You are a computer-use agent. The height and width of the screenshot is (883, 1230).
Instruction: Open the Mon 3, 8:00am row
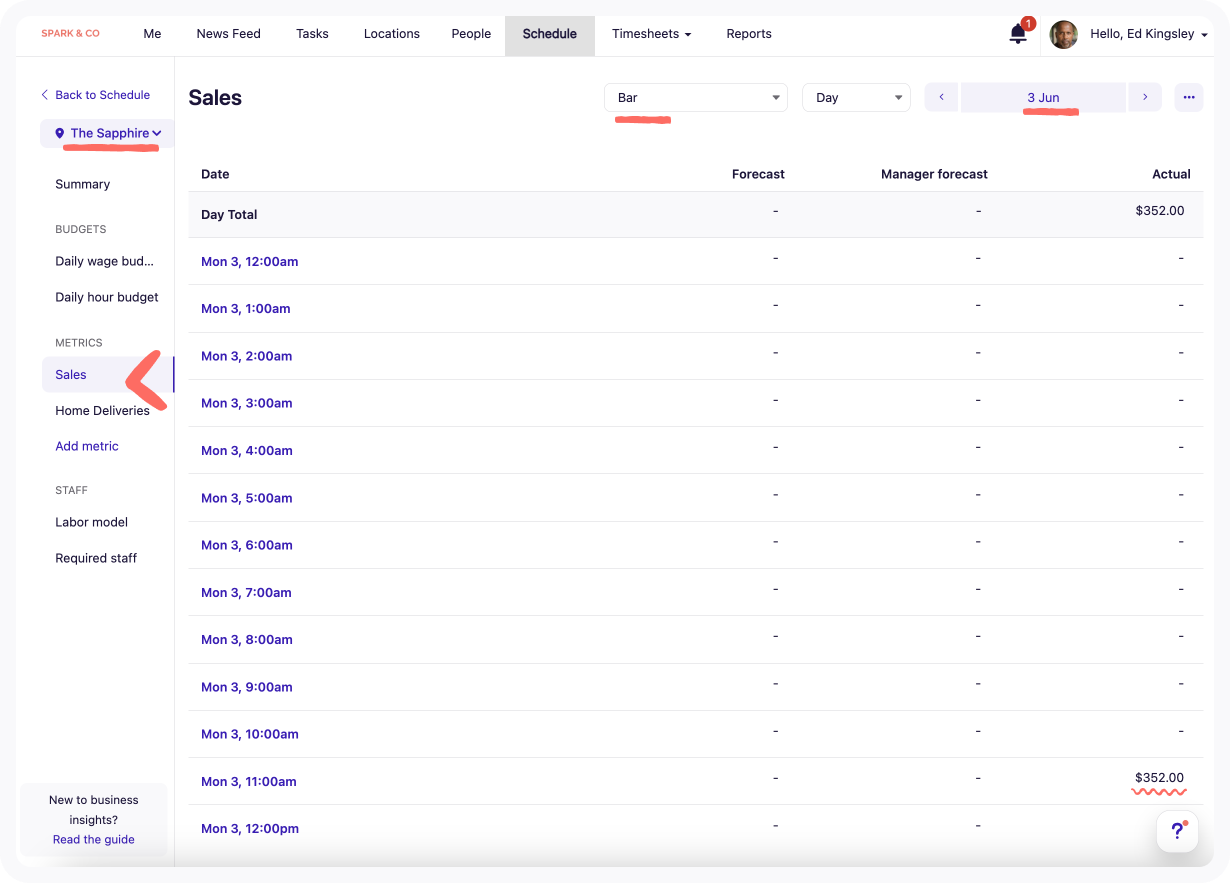[x=695, y=639]
